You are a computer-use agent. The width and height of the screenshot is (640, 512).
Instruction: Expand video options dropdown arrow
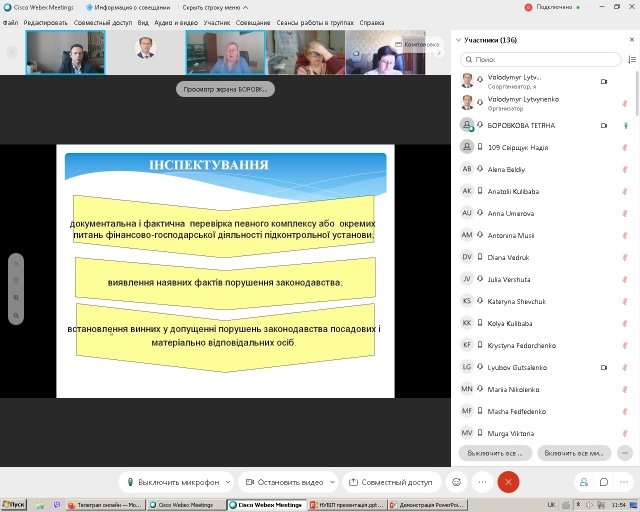pos(333,482)
